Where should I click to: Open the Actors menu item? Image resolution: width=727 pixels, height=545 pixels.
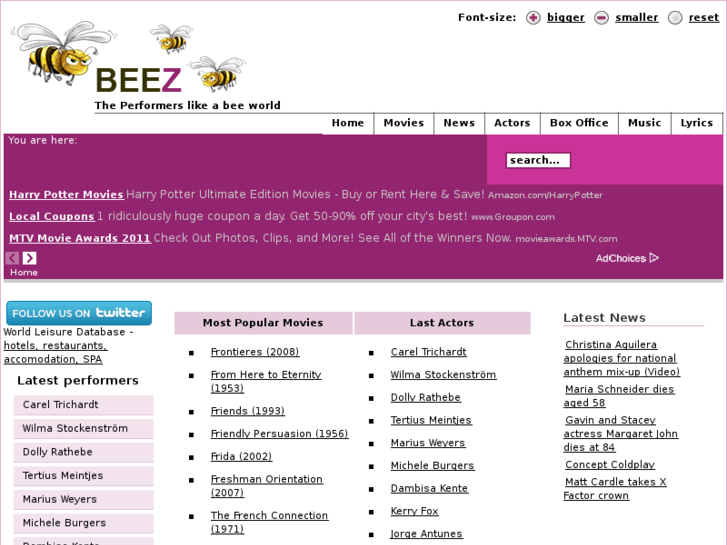point(512,123)
